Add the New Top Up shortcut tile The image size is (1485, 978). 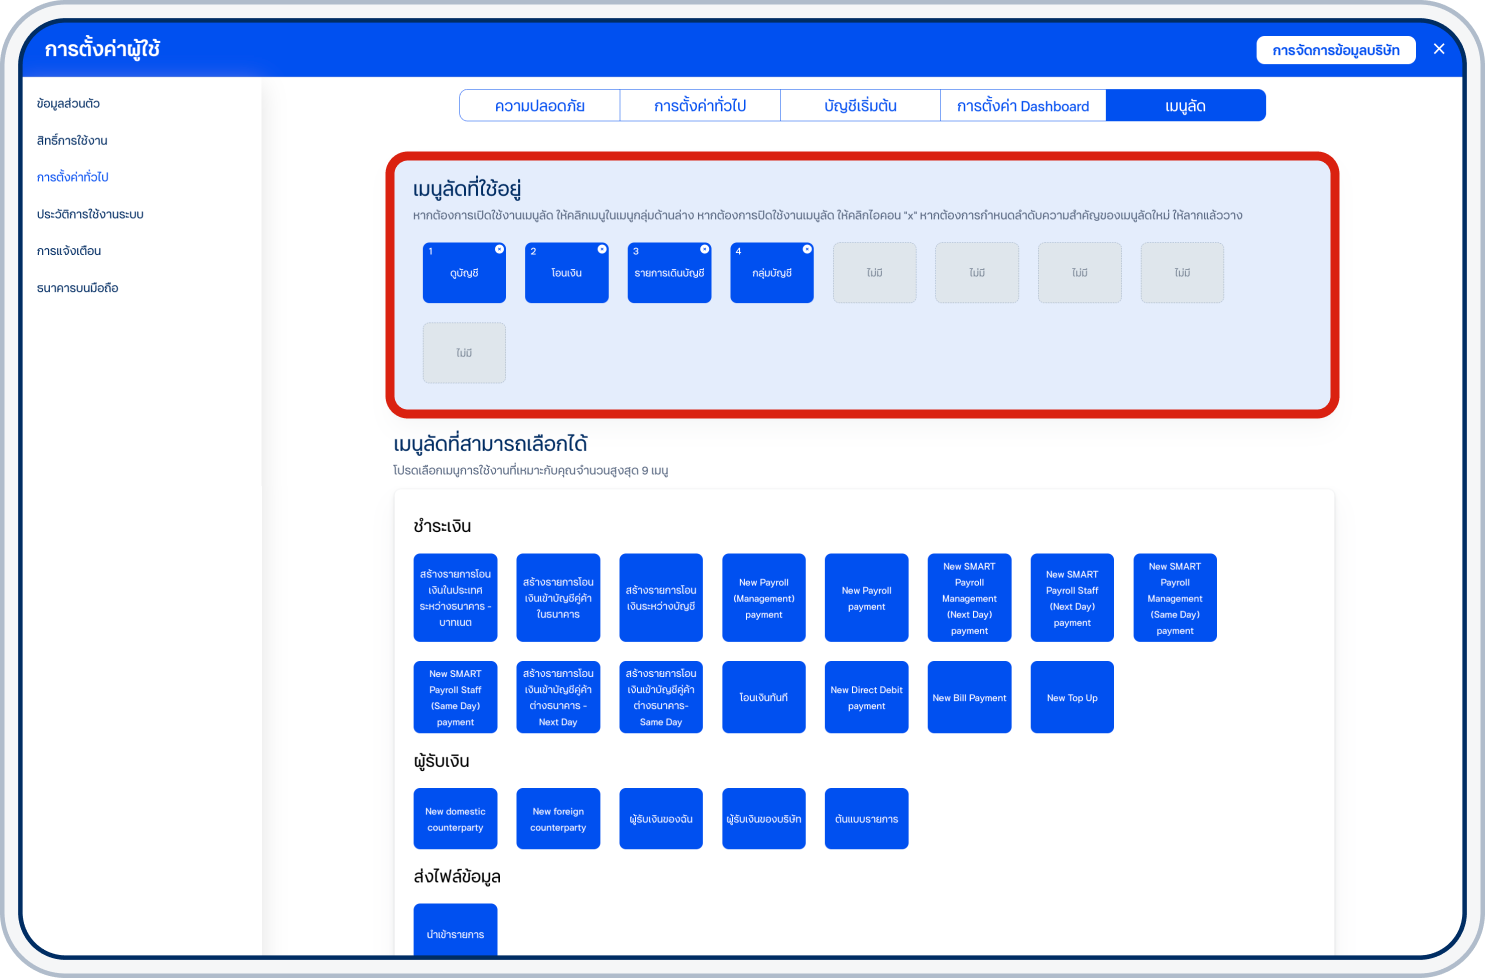click(x=1072, y=698)
